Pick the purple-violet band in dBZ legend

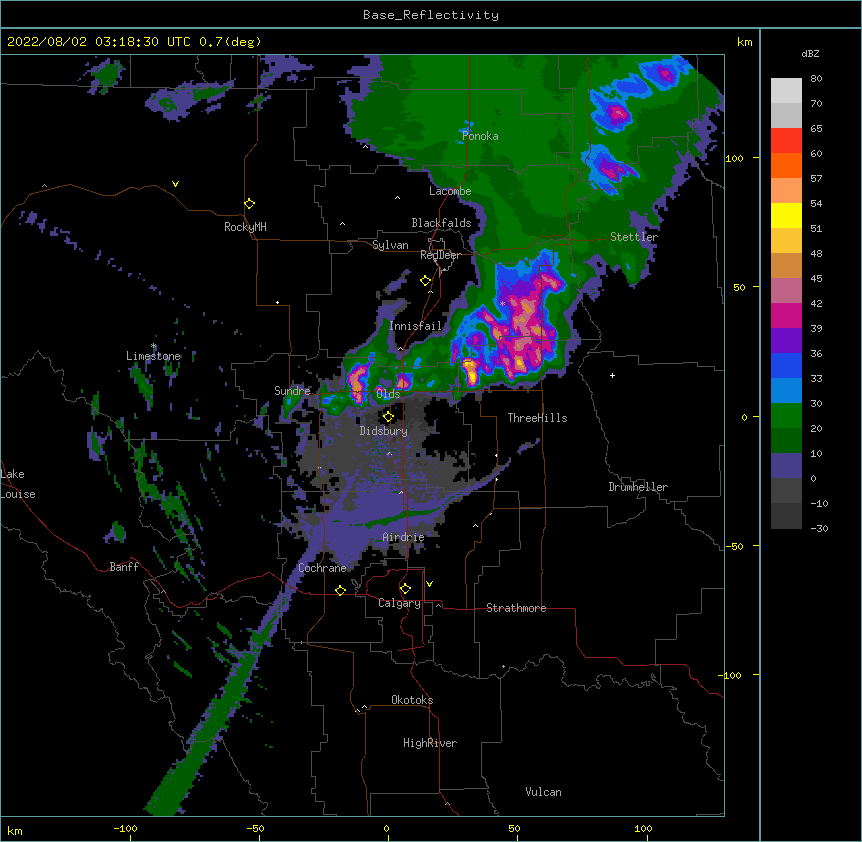coord(786,341)
